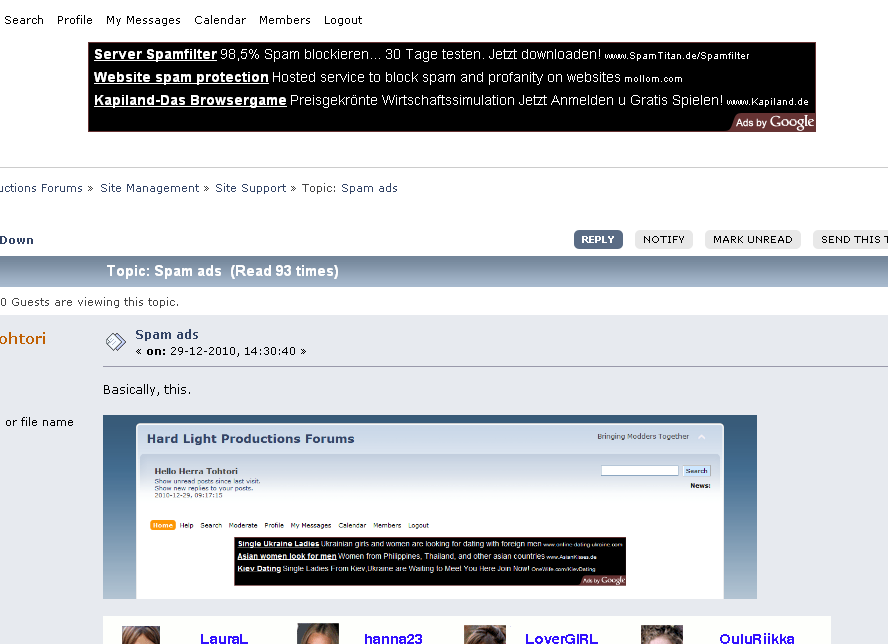The width and height of the screenshot is (888, 644).
Task: Open the Spam ads post title link
Action: tap(166, 335)
